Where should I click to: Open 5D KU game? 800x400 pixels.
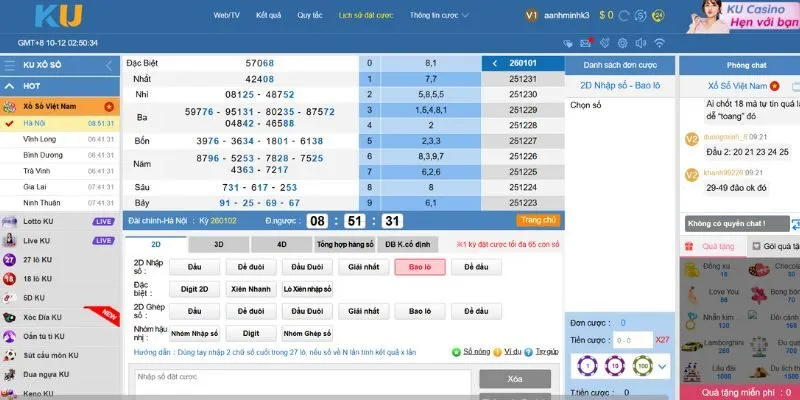click(60, 298)
